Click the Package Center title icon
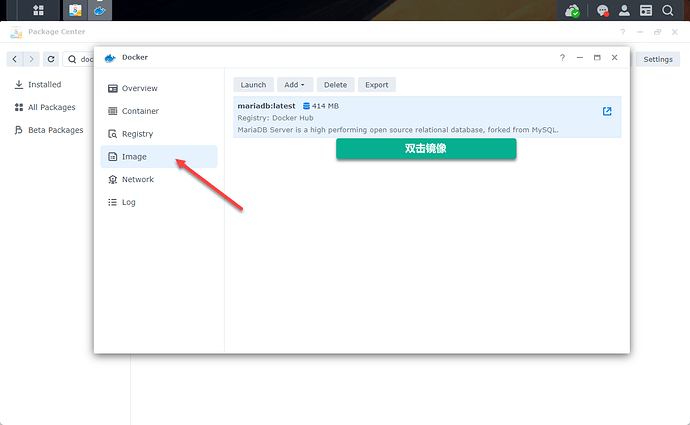 (16, 32)
